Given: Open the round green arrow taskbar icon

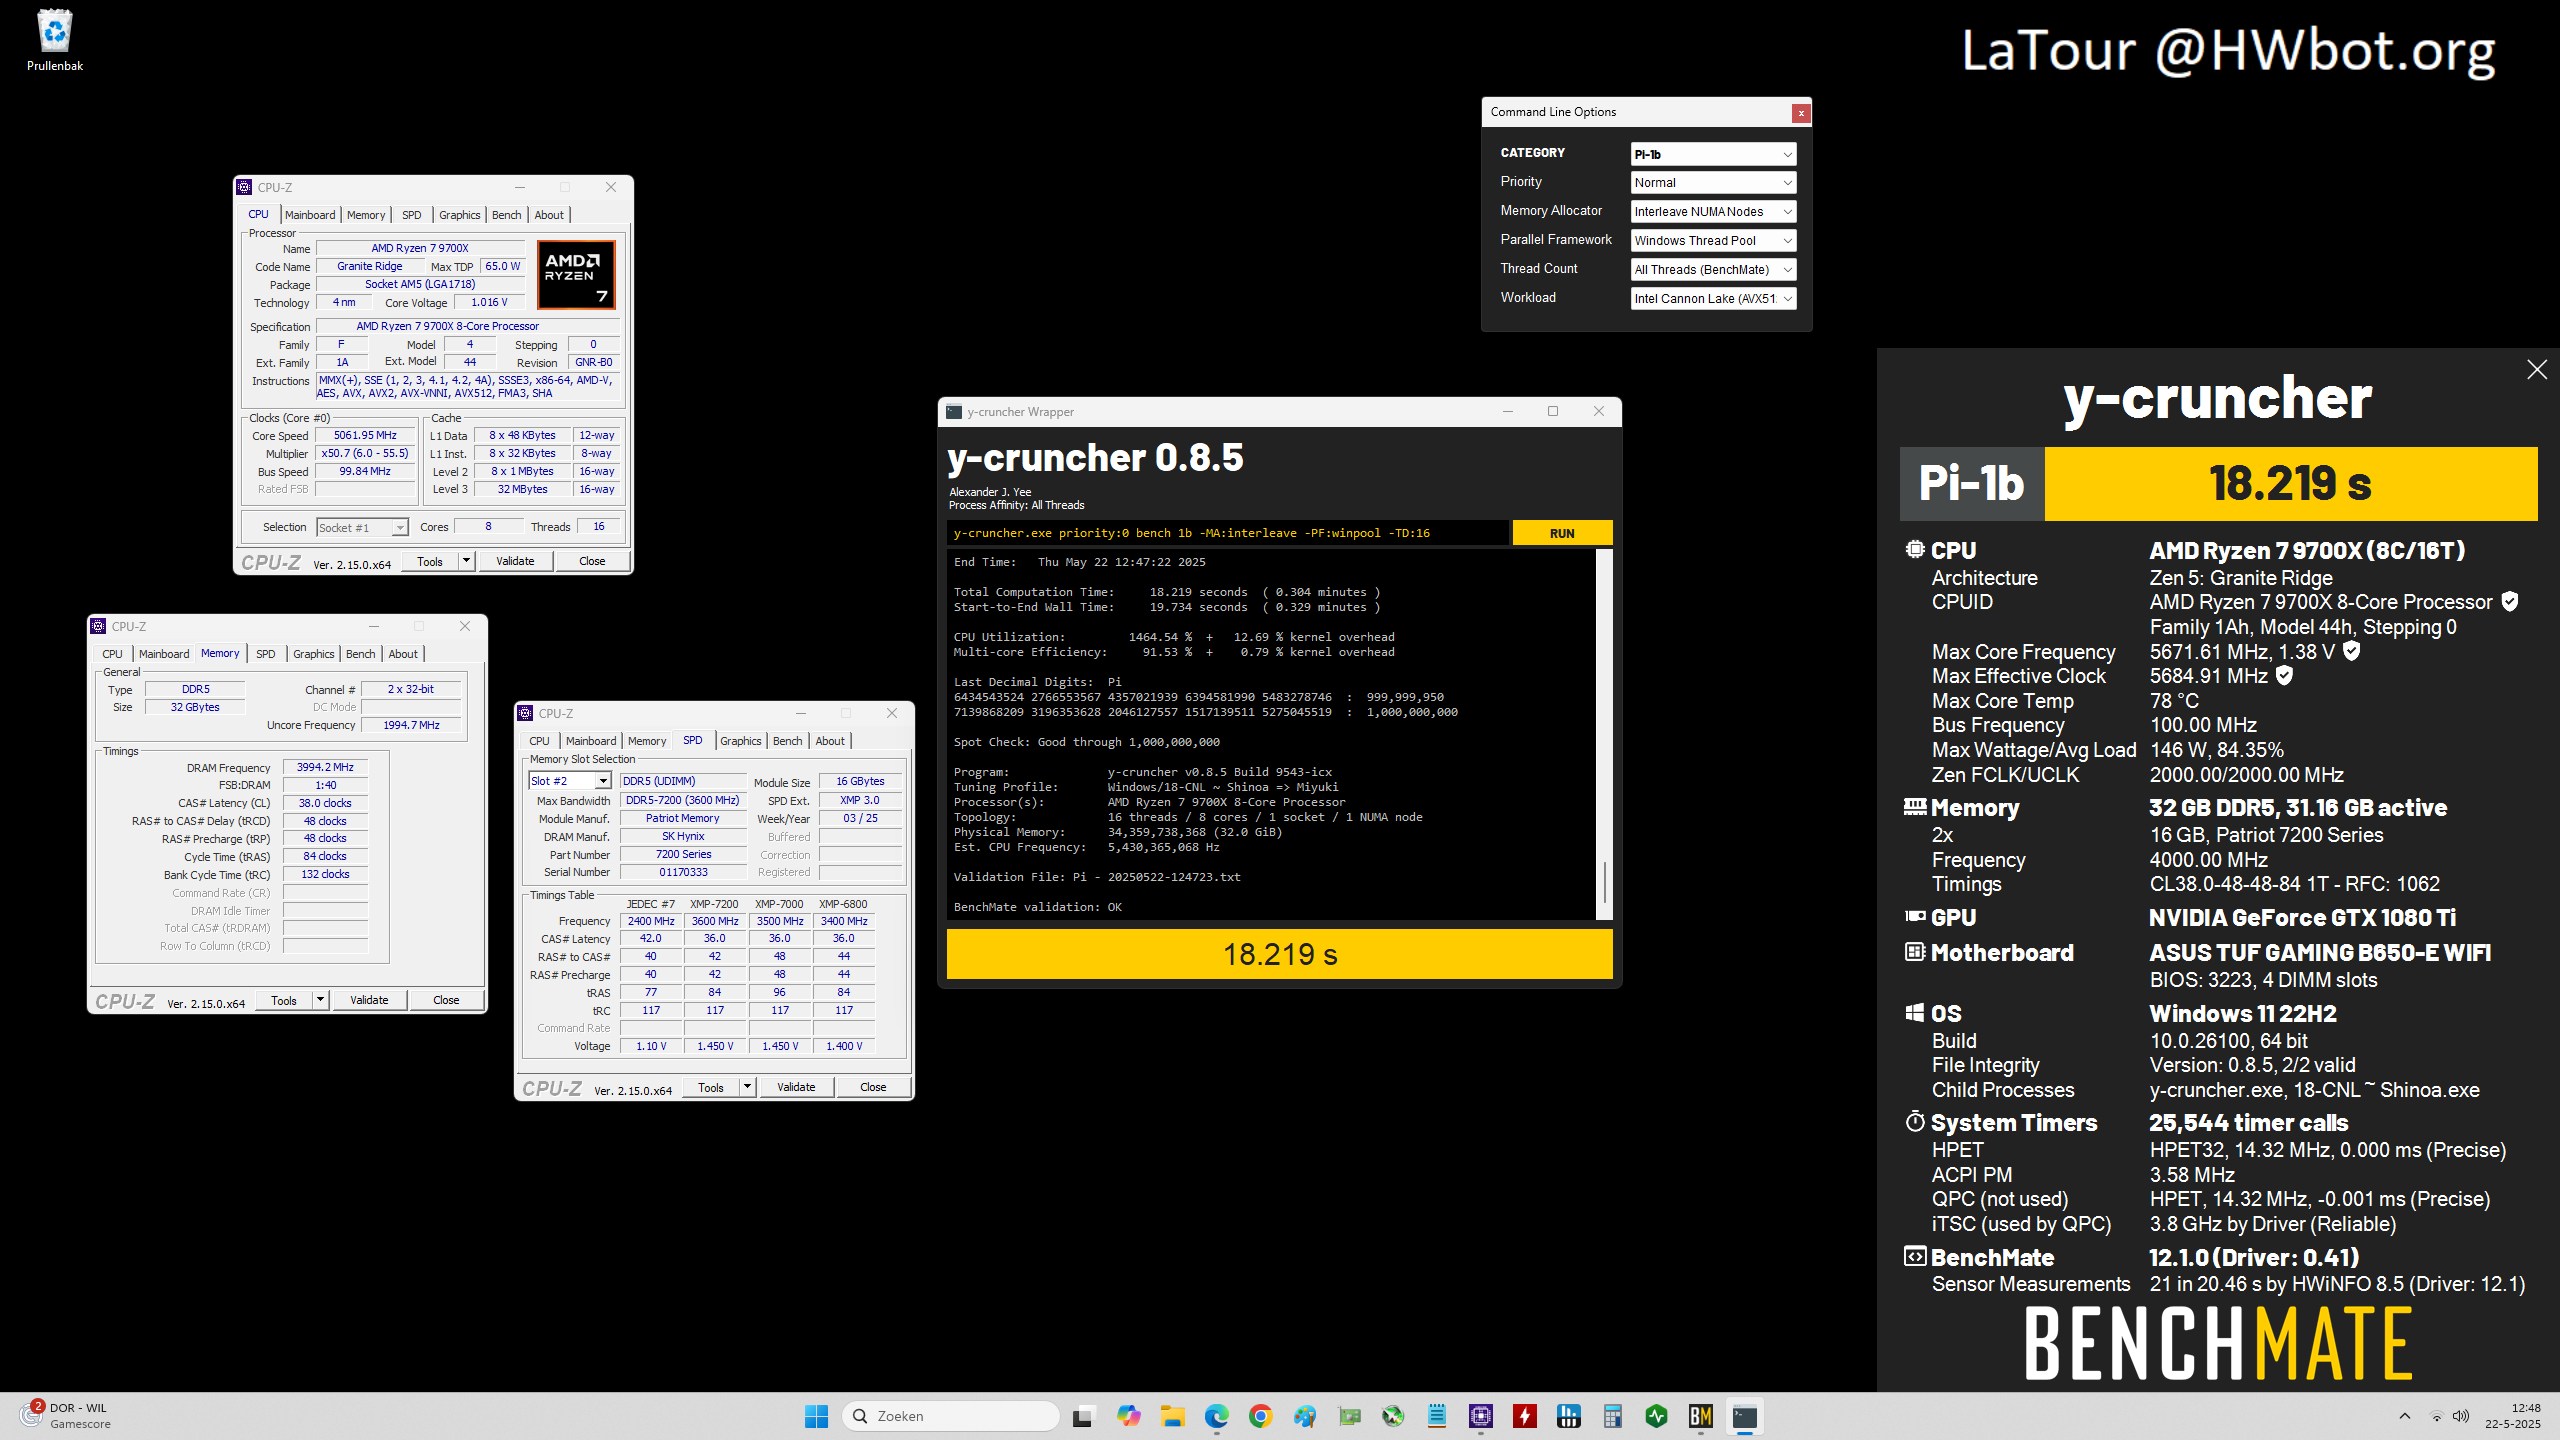Looking at the screenshot, I should point(1393,1416).
